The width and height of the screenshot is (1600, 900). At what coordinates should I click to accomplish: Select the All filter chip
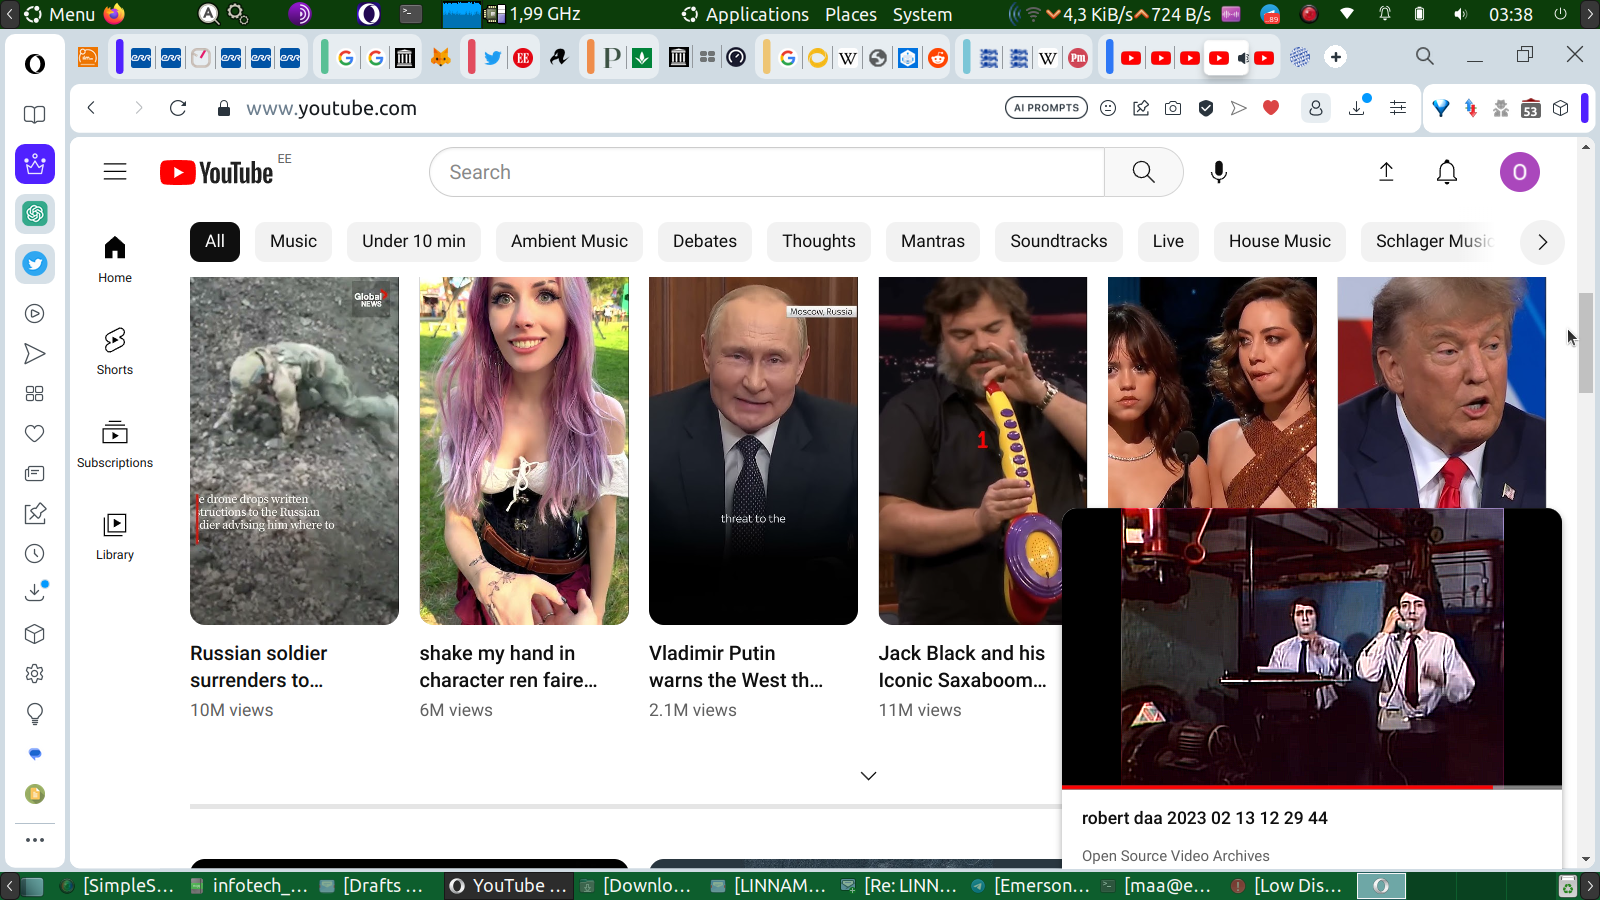tap(215, 242)
